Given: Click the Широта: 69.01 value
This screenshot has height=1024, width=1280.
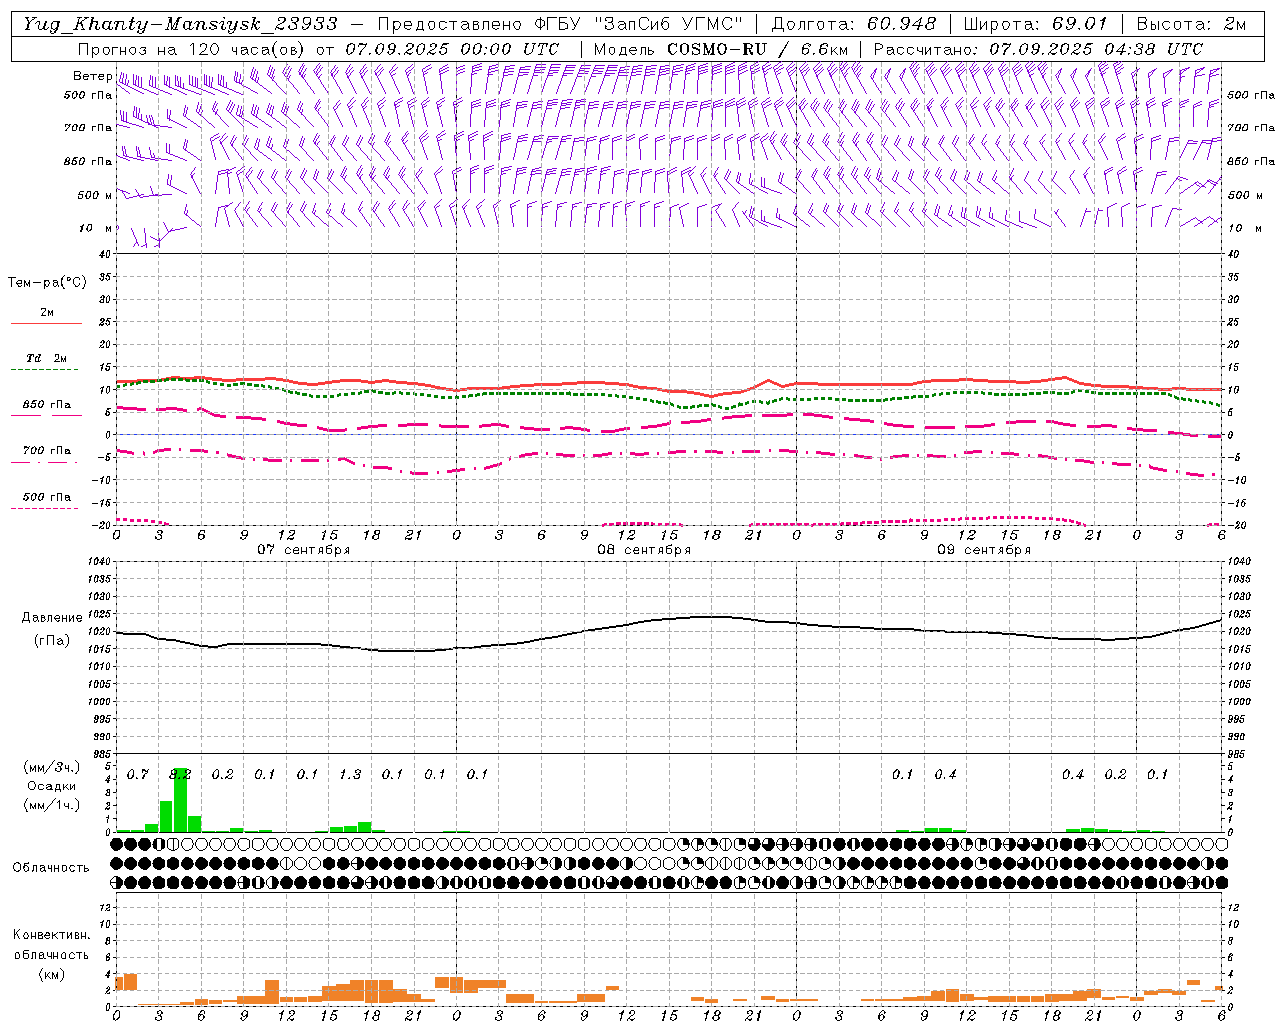Looking at the screenshot, I should (1036, 24).
